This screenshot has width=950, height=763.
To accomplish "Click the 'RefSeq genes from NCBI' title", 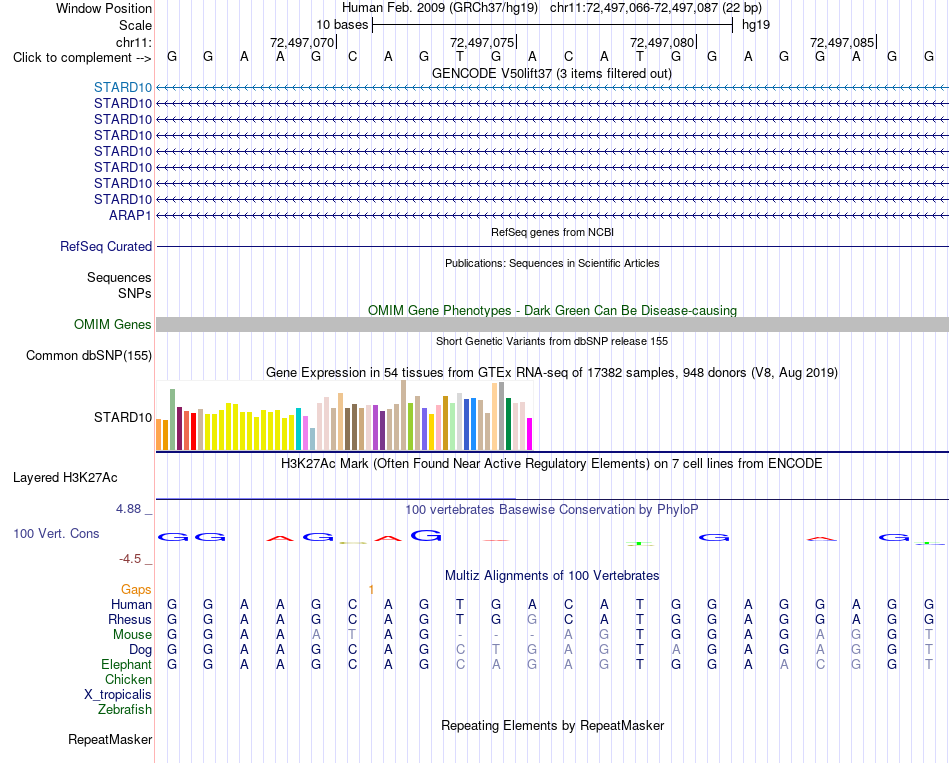I will pos(553,232).
